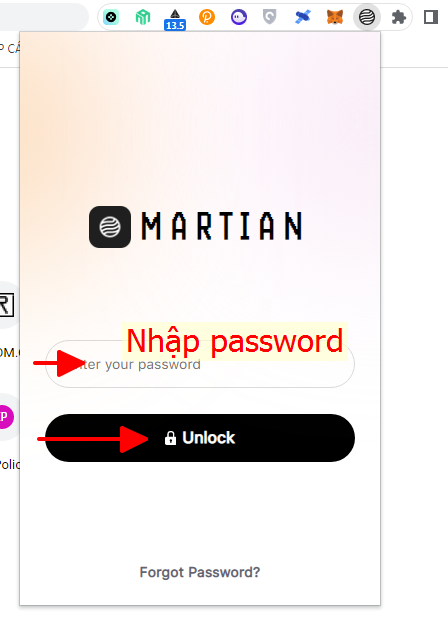Open the teal extension with black circle icon
The height and width of the screenshot is (641, 448).
point(111,17)
